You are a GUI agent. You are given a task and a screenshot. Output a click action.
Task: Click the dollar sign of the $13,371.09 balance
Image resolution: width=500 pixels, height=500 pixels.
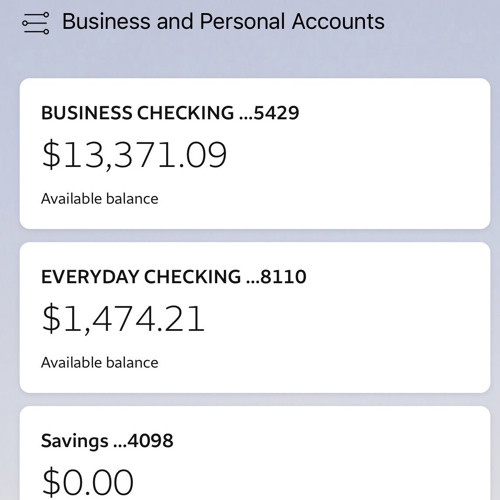[x=51, y=155]
